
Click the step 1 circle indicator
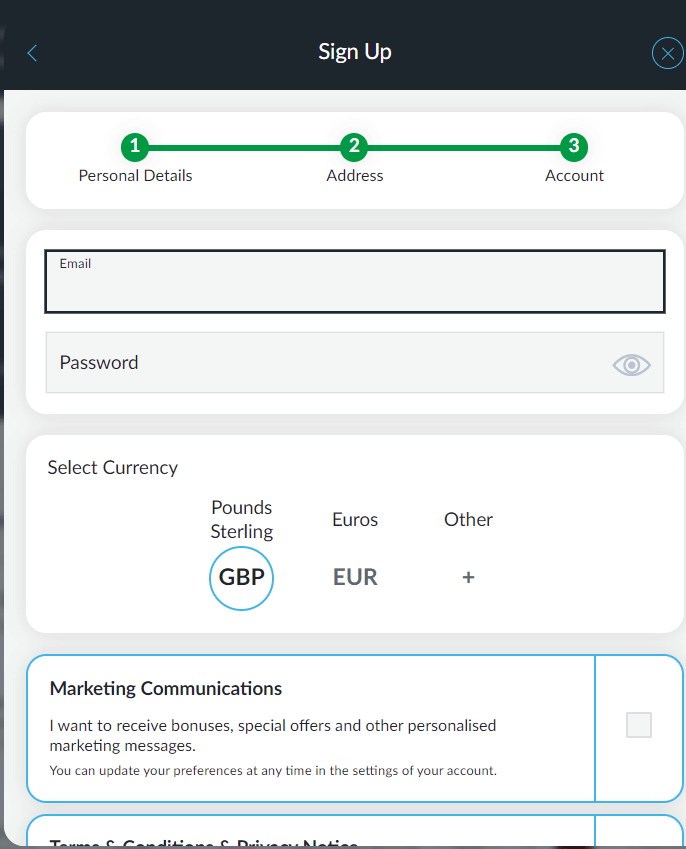point(135,147)
